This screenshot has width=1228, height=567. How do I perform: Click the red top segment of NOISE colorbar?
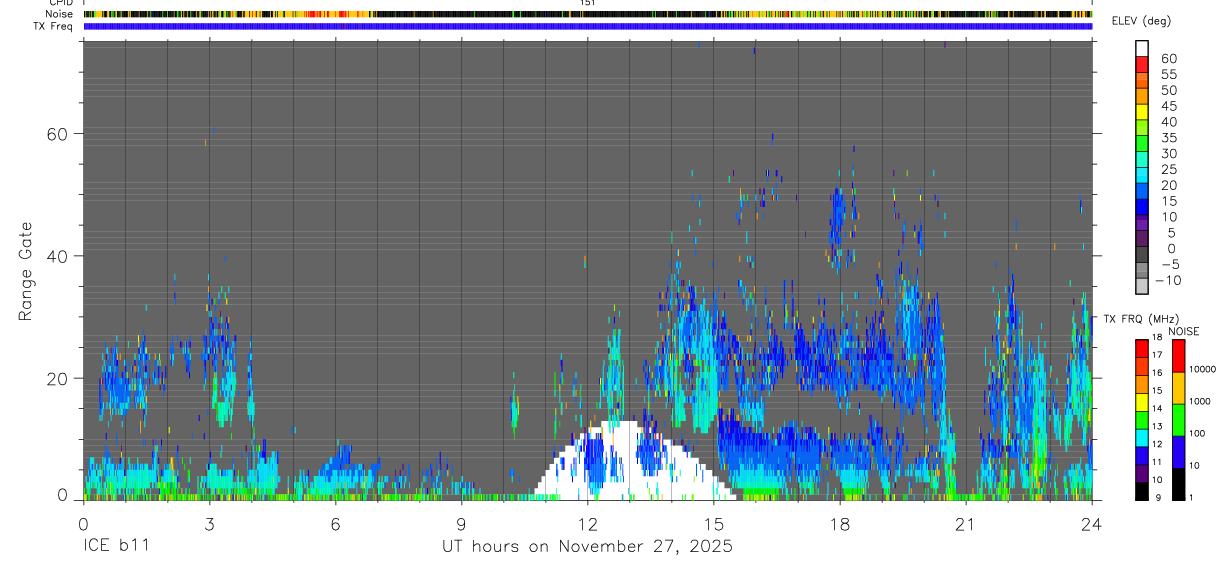[x=1179, y=356]
